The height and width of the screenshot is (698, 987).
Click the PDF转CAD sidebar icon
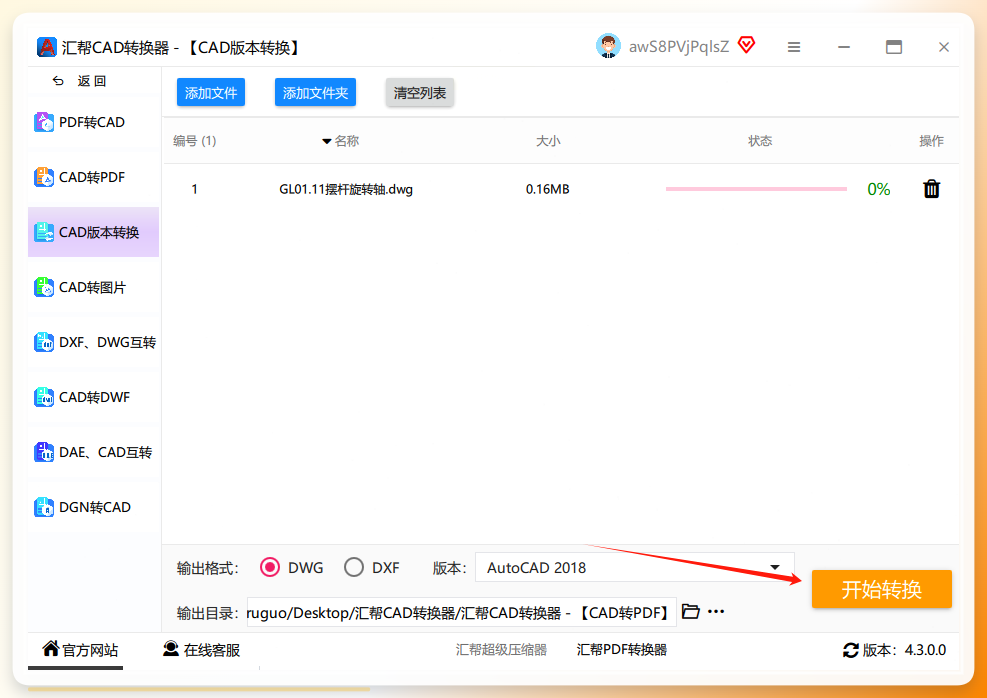pyautogui.click(x=44, y=122)
